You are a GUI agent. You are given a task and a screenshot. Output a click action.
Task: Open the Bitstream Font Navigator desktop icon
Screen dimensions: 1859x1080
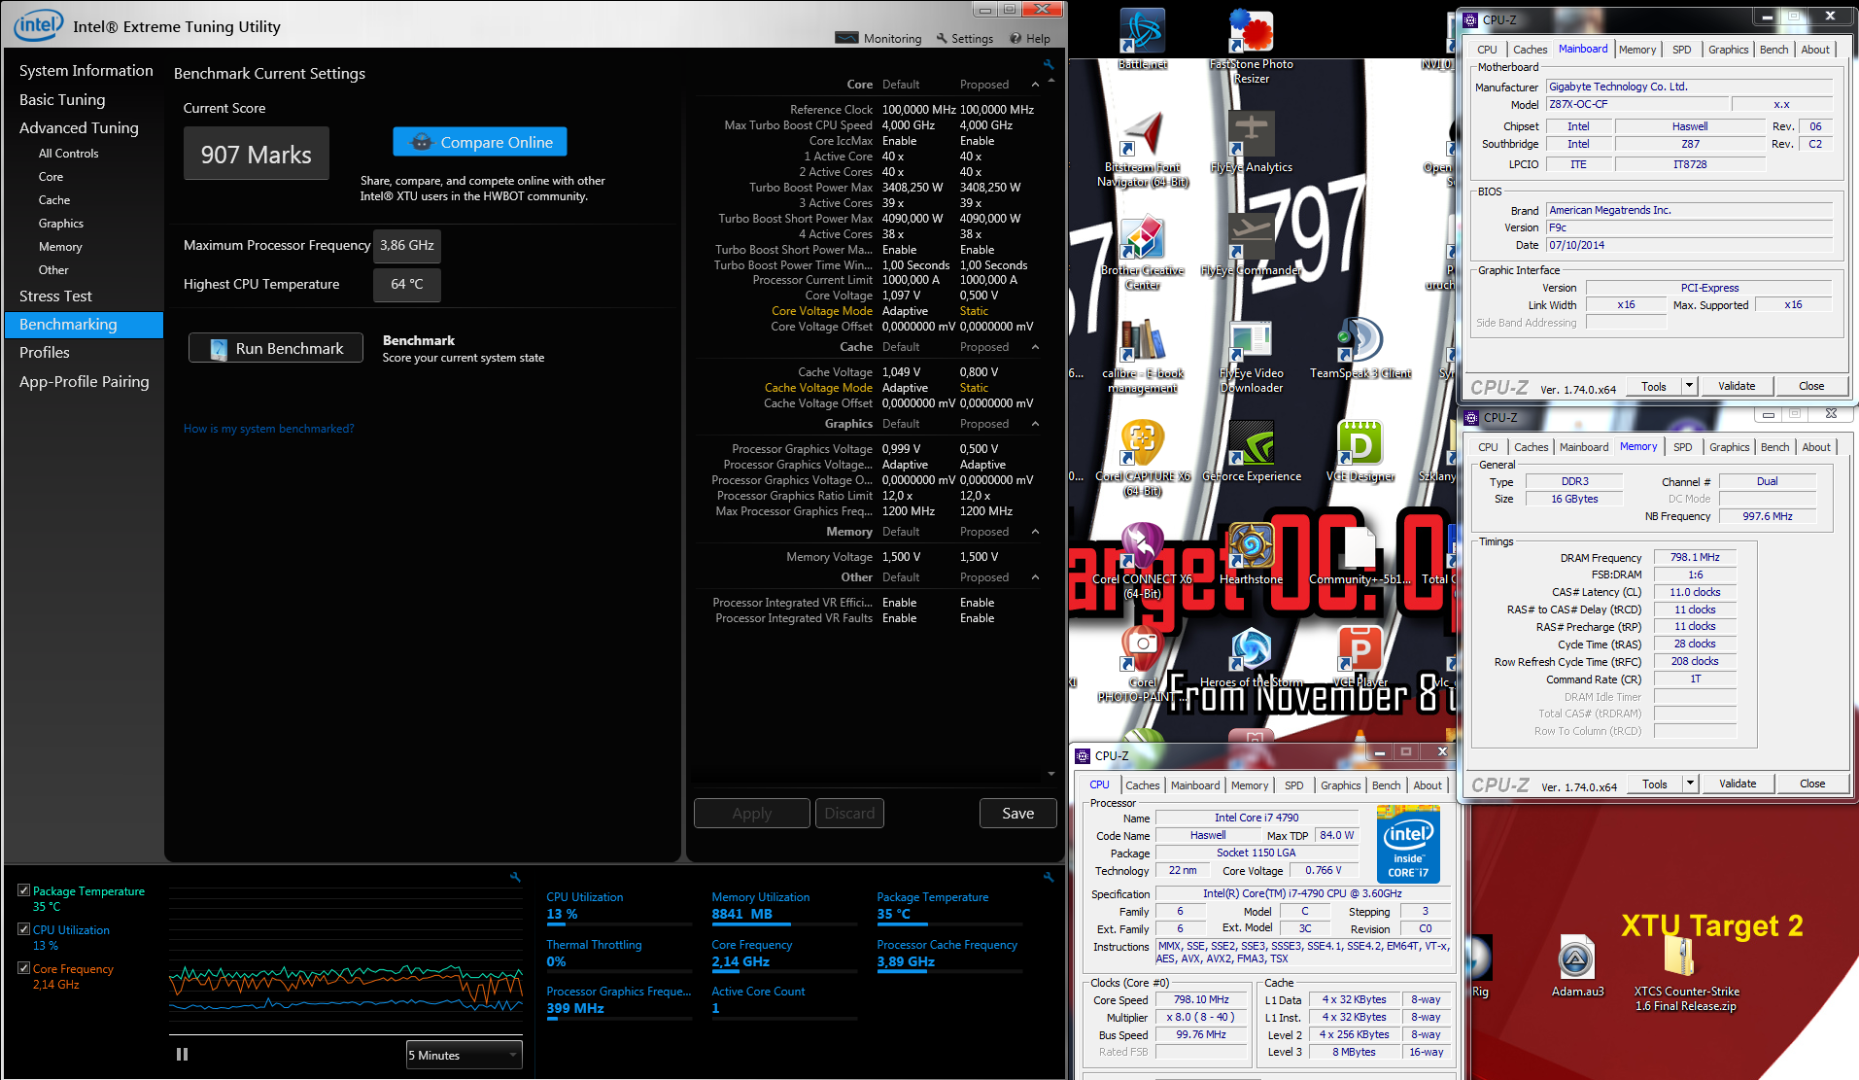point(1142,150)
